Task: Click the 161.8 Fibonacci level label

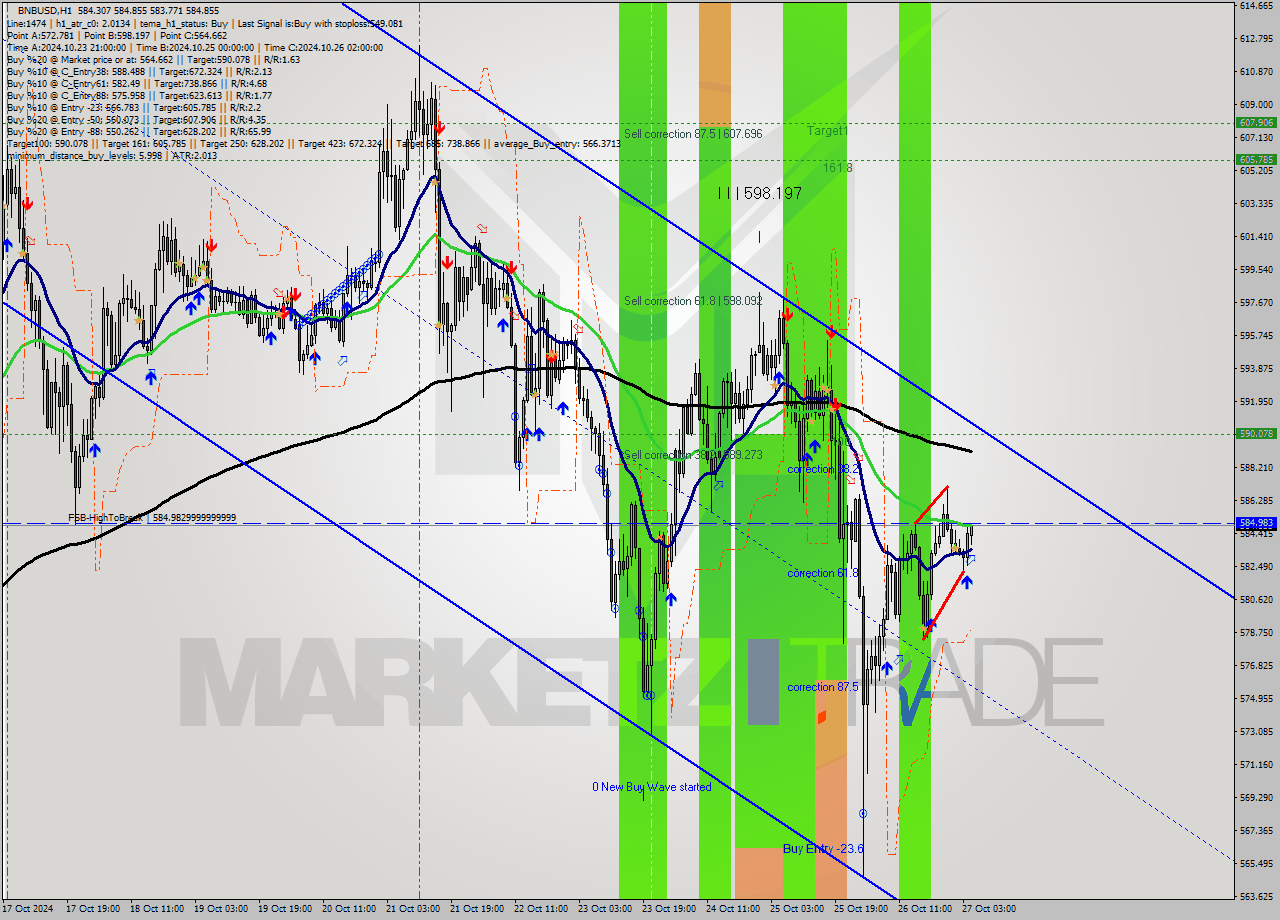Action: coord(838,168)
